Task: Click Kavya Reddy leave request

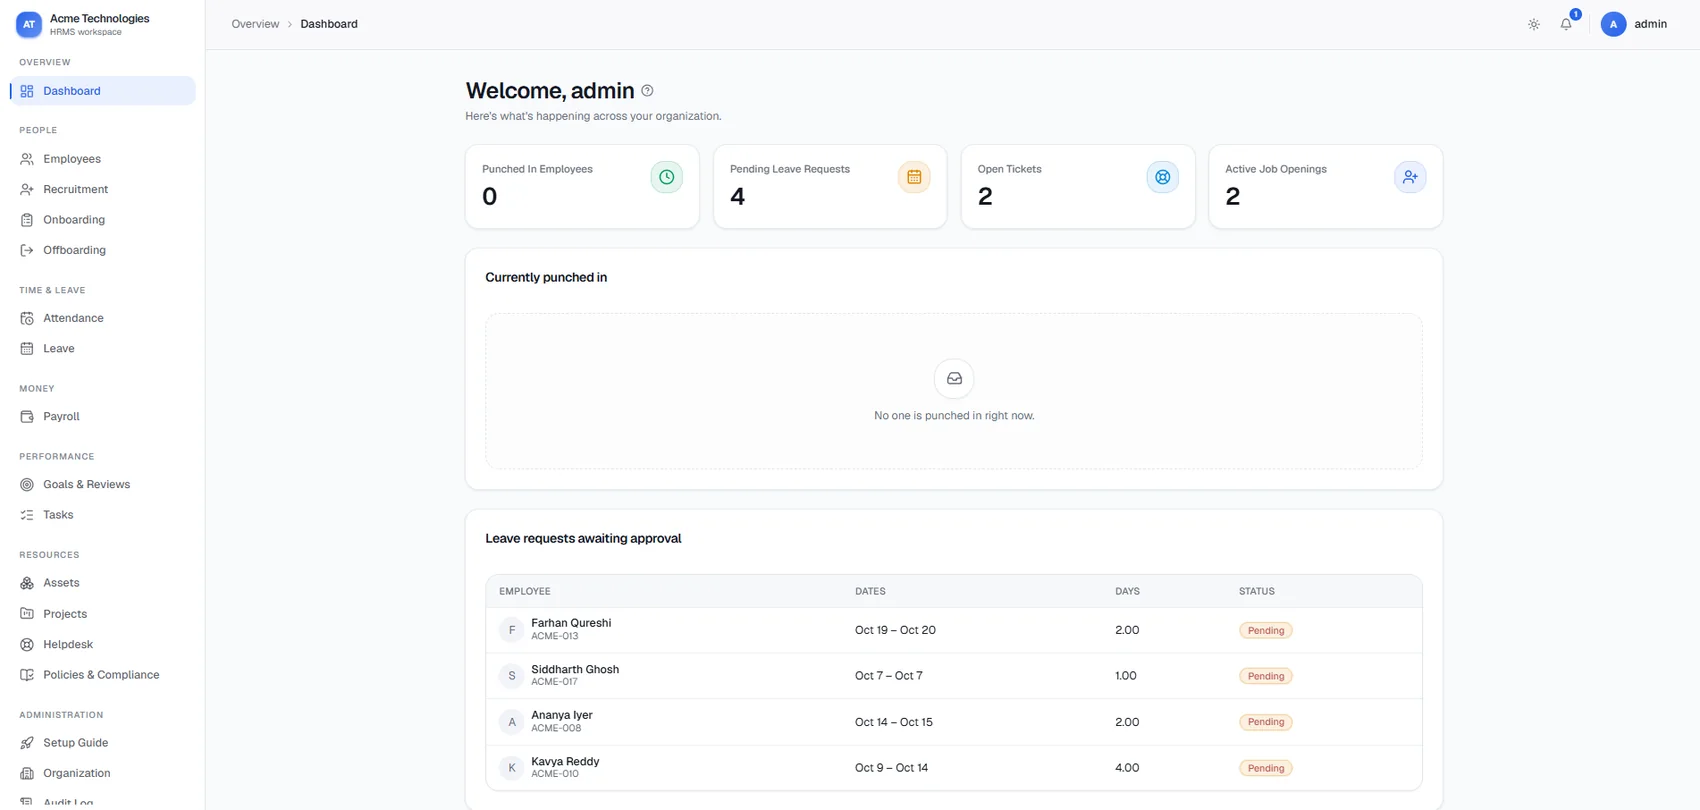Action: (x=954, y=768)
